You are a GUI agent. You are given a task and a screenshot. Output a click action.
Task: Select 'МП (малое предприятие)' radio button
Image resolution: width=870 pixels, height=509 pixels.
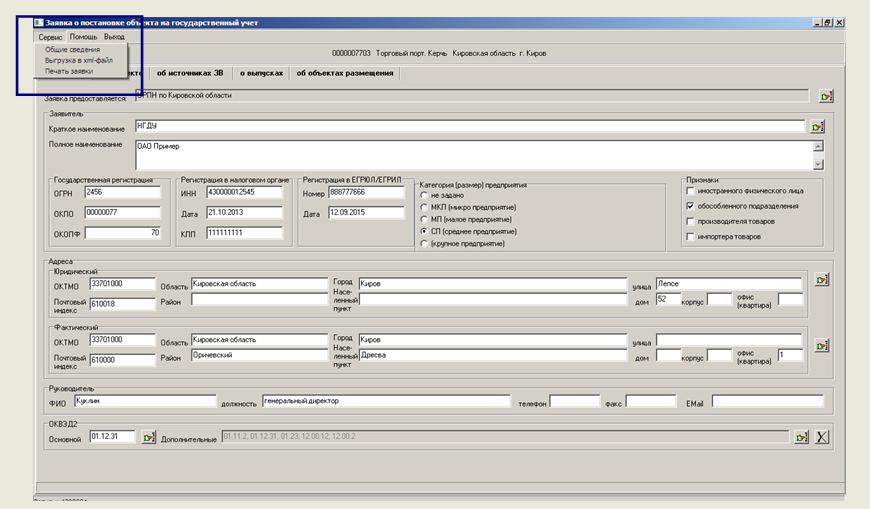coord(424,218)
